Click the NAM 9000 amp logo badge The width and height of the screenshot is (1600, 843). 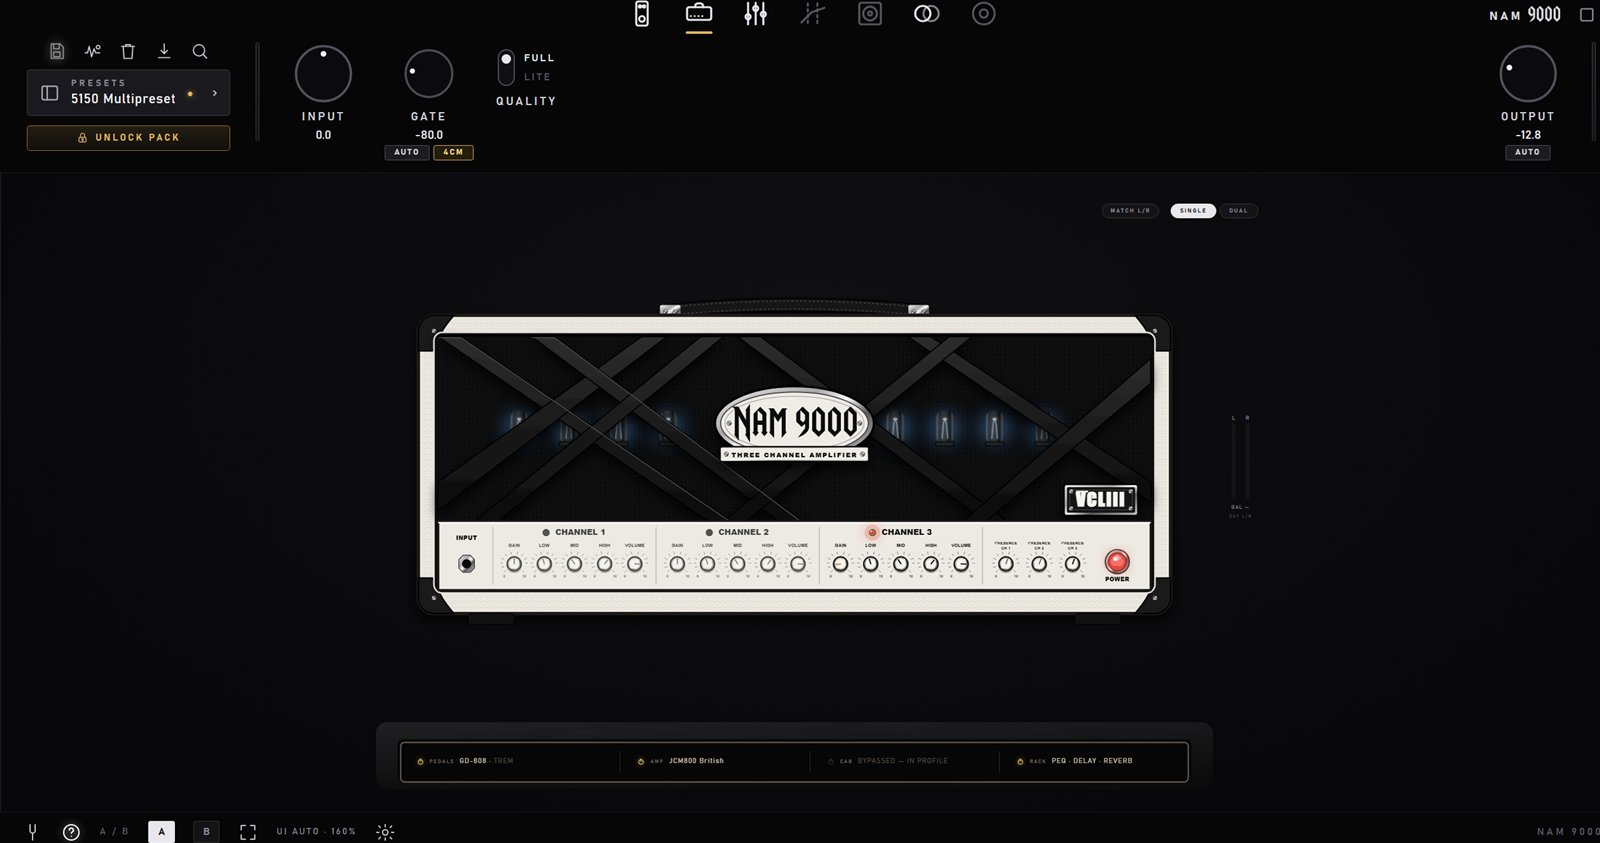tap(795, 422)
